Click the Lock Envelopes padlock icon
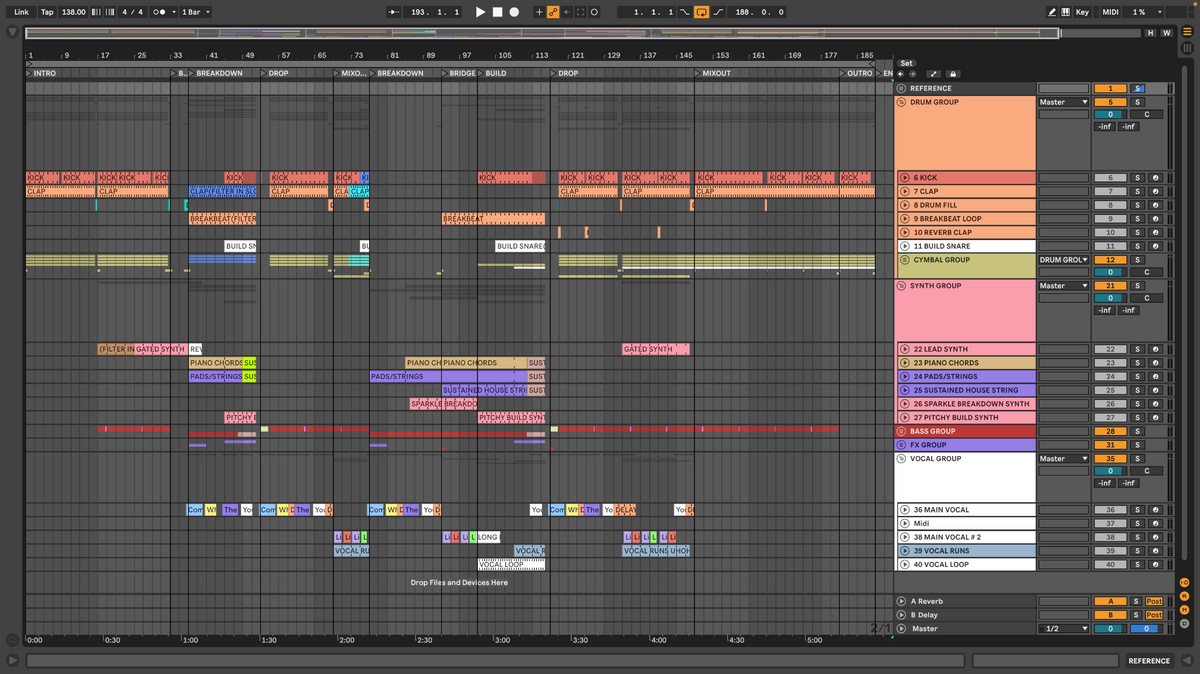This screenshot has height=674, width=1200. [953, 74]
